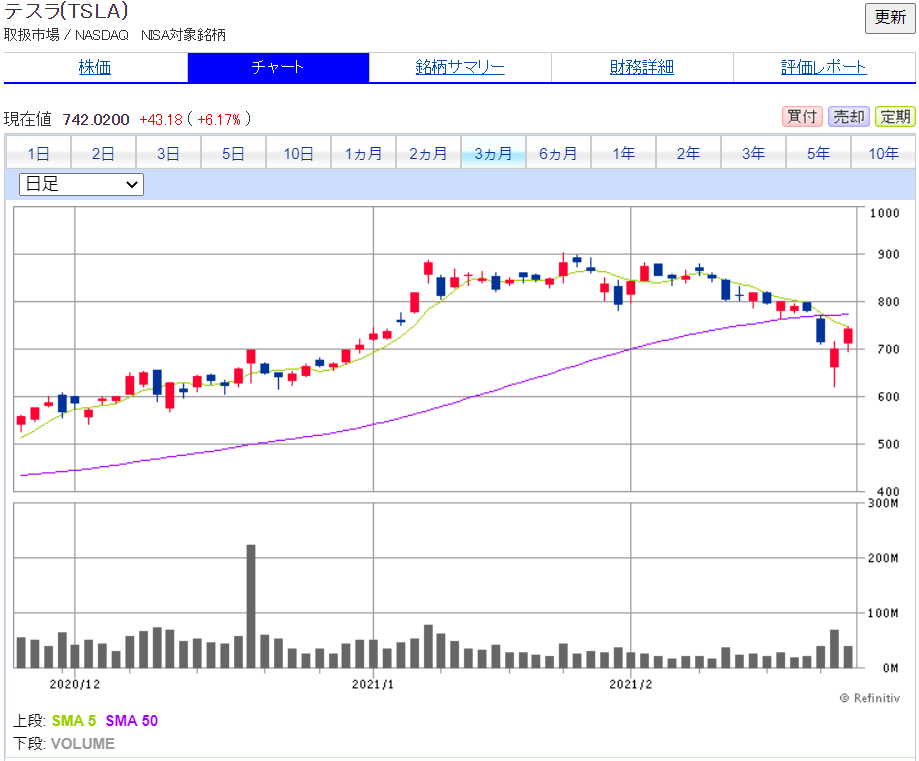
Task: Select the 1カ月 chart period
Action: click(x=363, y=154)
